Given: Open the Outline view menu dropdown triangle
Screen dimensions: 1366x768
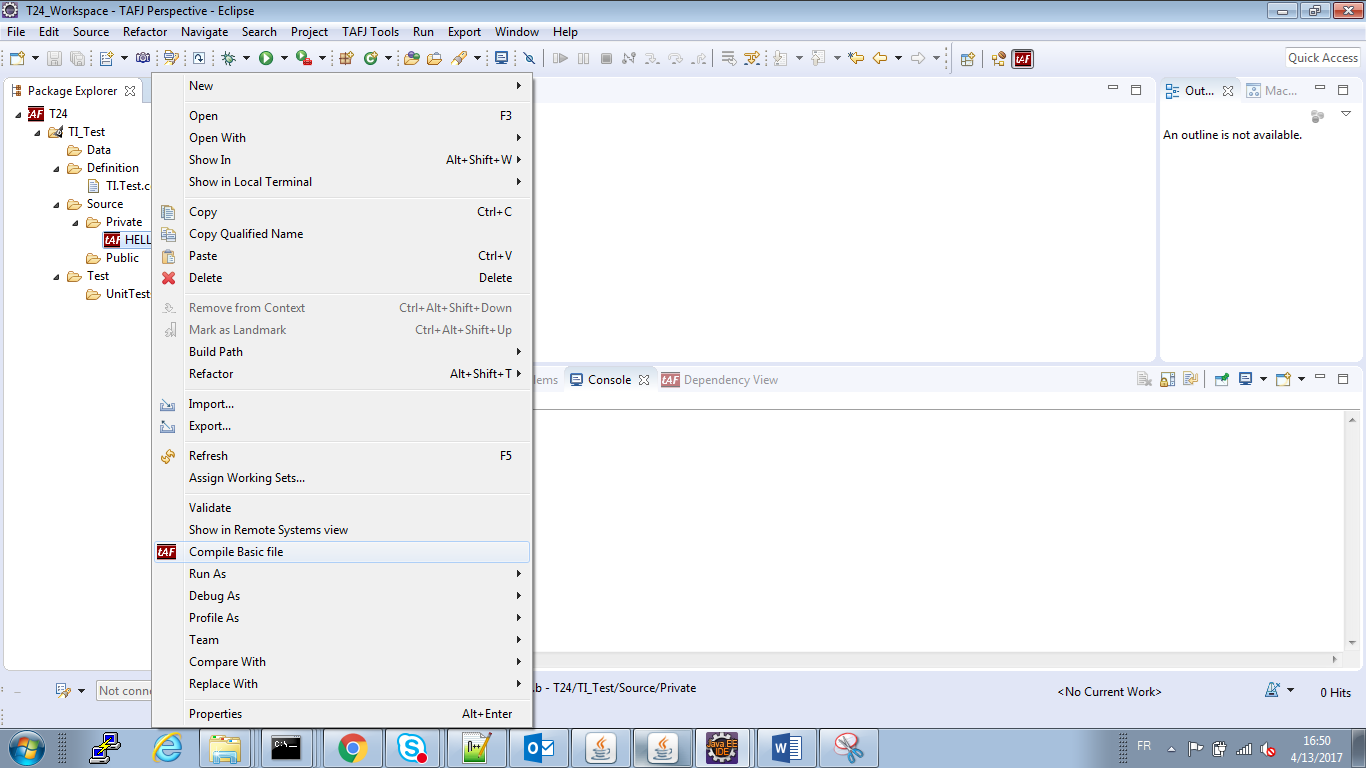Looking at the screenshot, I should [1346, 114].
